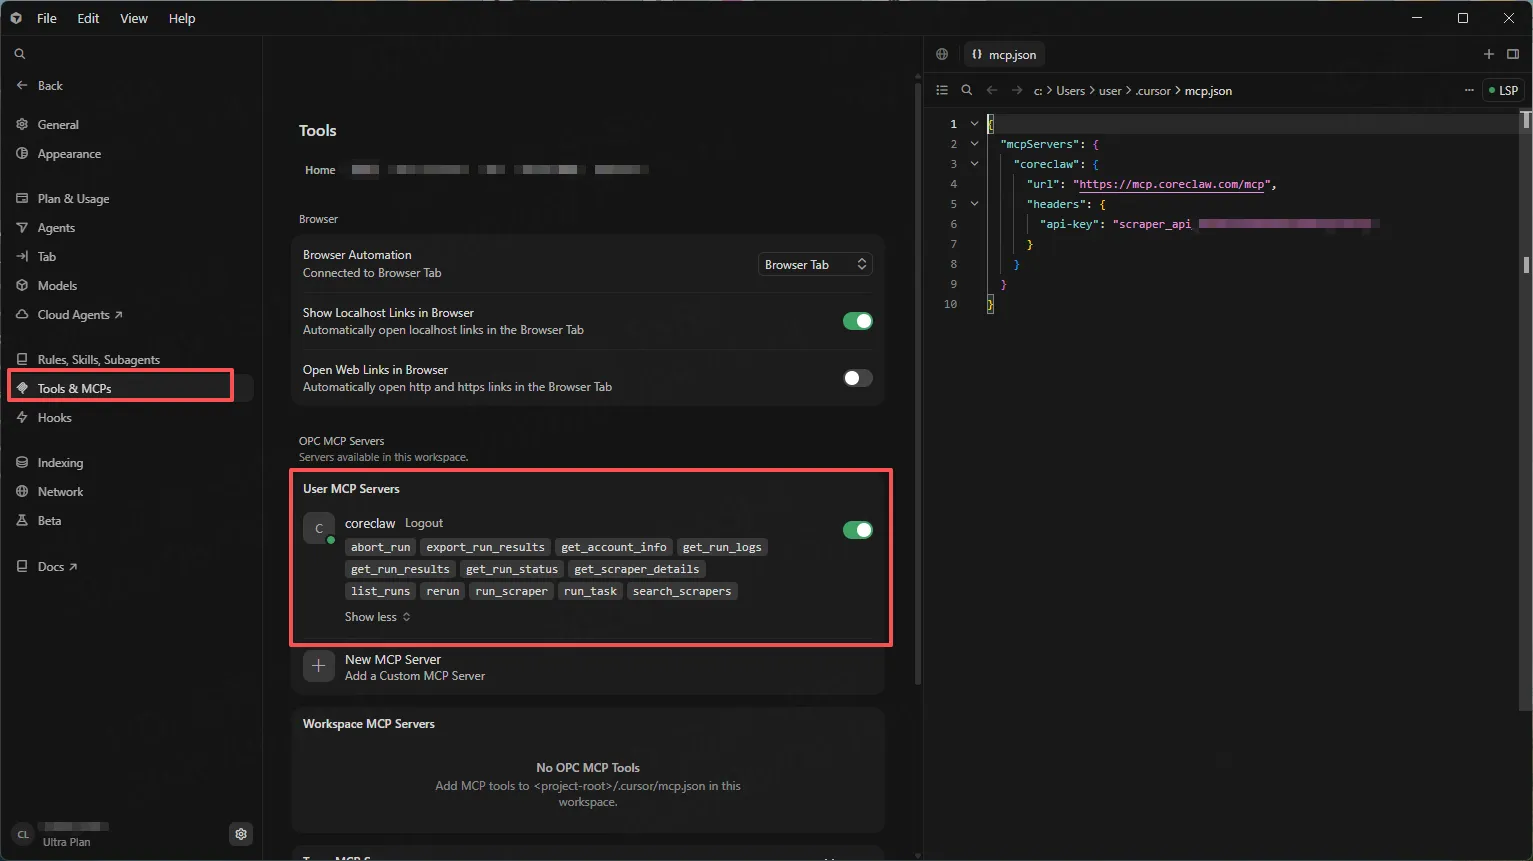Viewport: 1533px width, 861px height.
Task: Open the Docs external link
Action: (x=57, y=567)
